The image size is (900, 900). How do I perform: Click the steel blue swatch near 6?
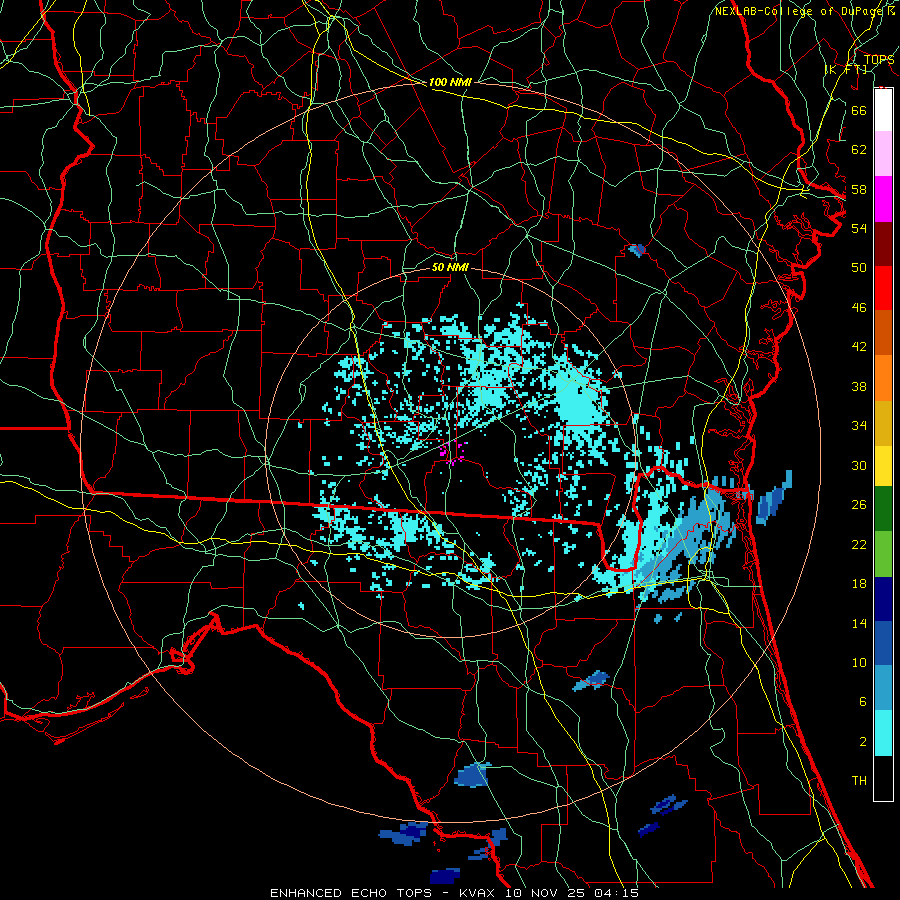click(883, 687)
